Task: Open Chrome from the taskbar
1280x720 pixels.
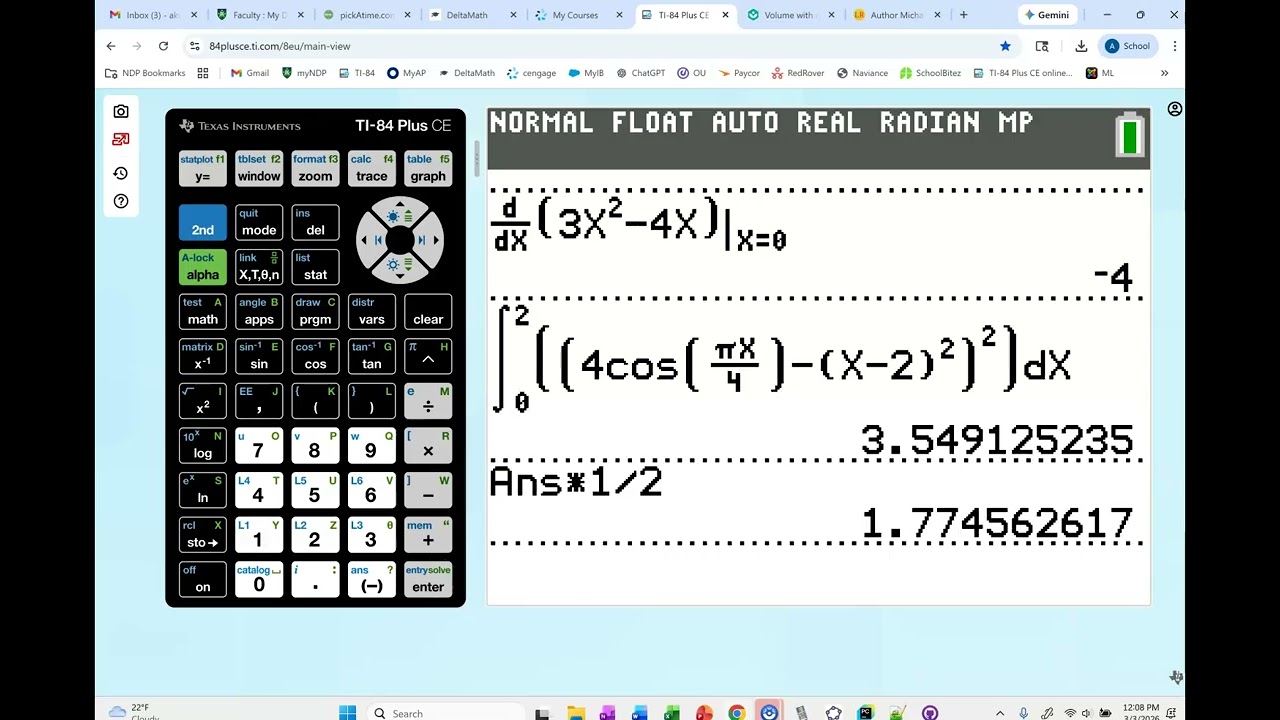Action: point(737,713)
